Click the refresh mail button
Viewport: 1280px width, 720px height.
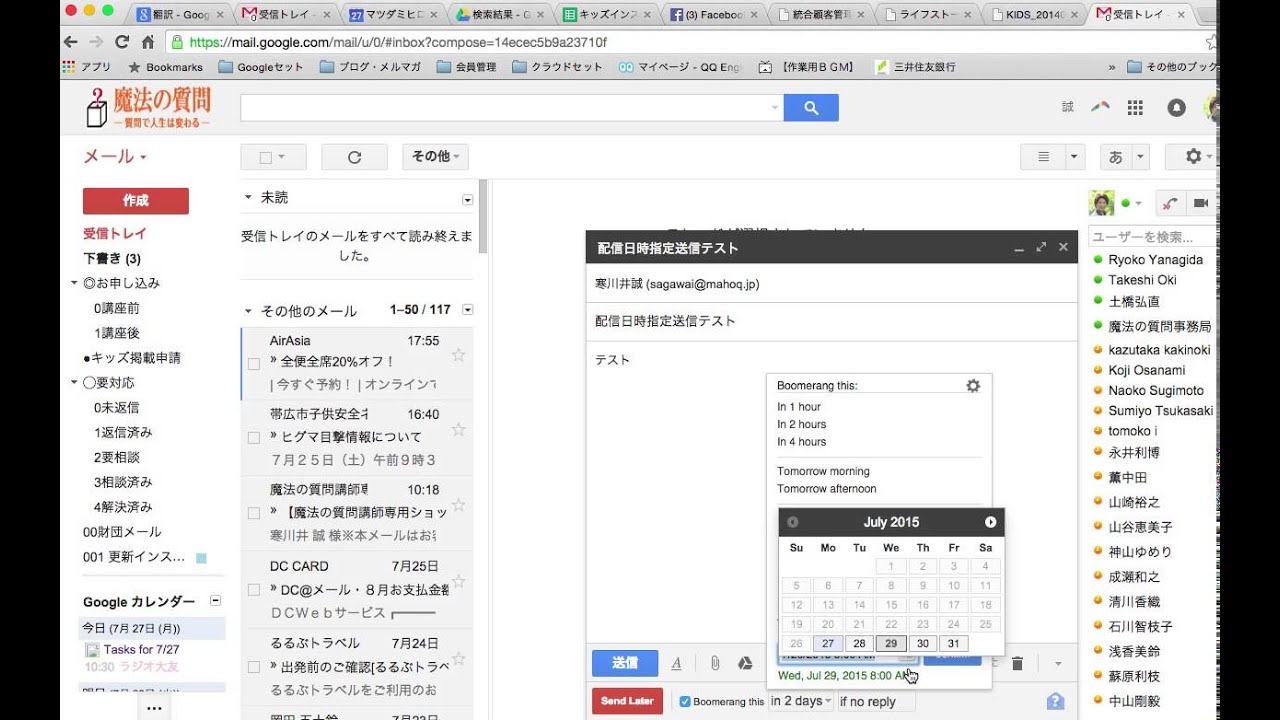click(x=354, y=157)
